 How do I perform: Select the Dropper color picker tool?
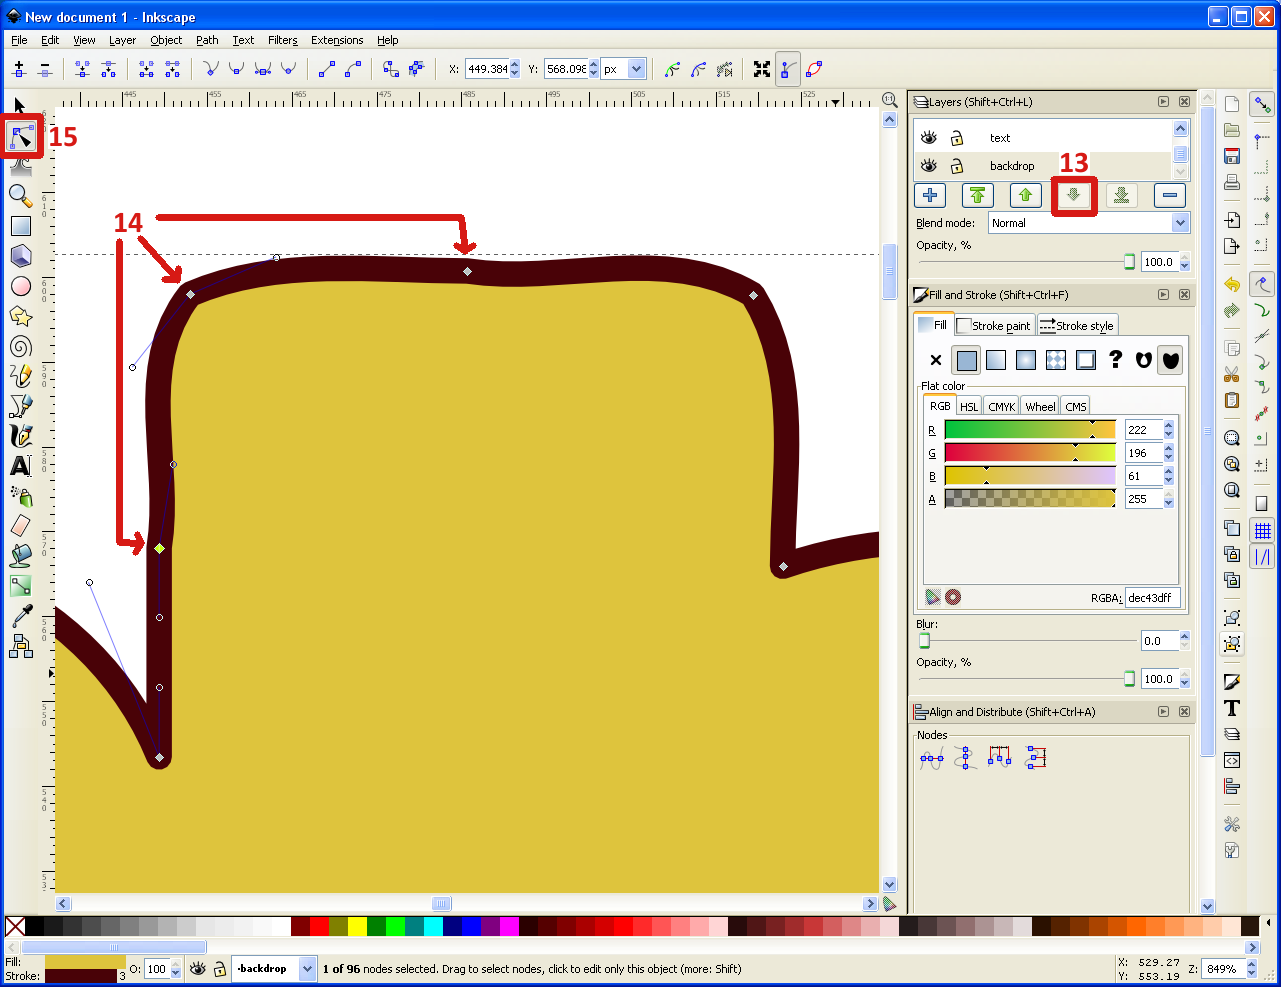(21, 616)
